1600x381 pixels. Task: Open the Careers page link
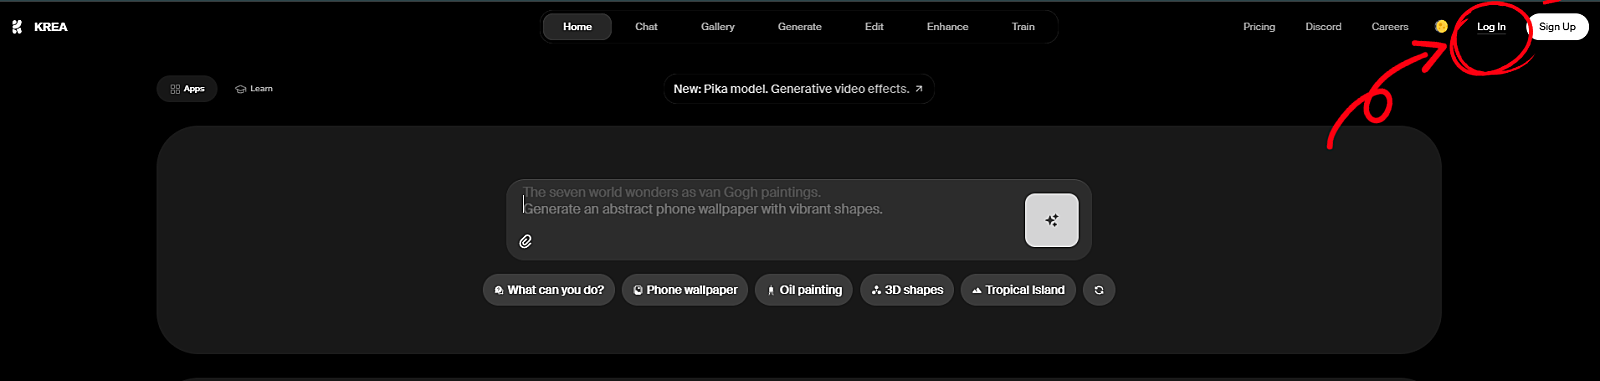tap(1390, 27)
